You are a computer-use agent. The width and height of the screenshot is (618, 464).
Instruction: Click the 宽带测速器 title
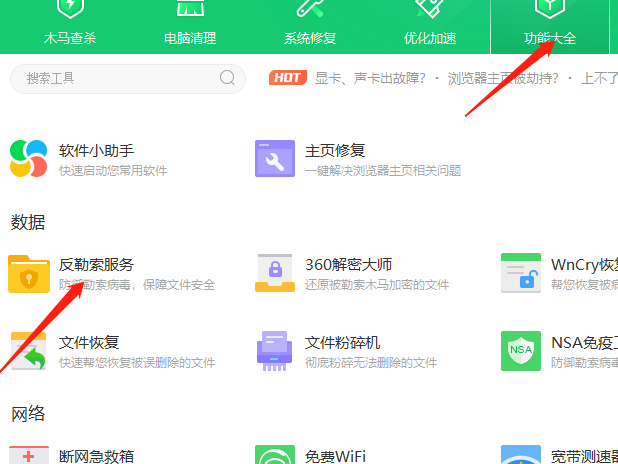point(584,457)
